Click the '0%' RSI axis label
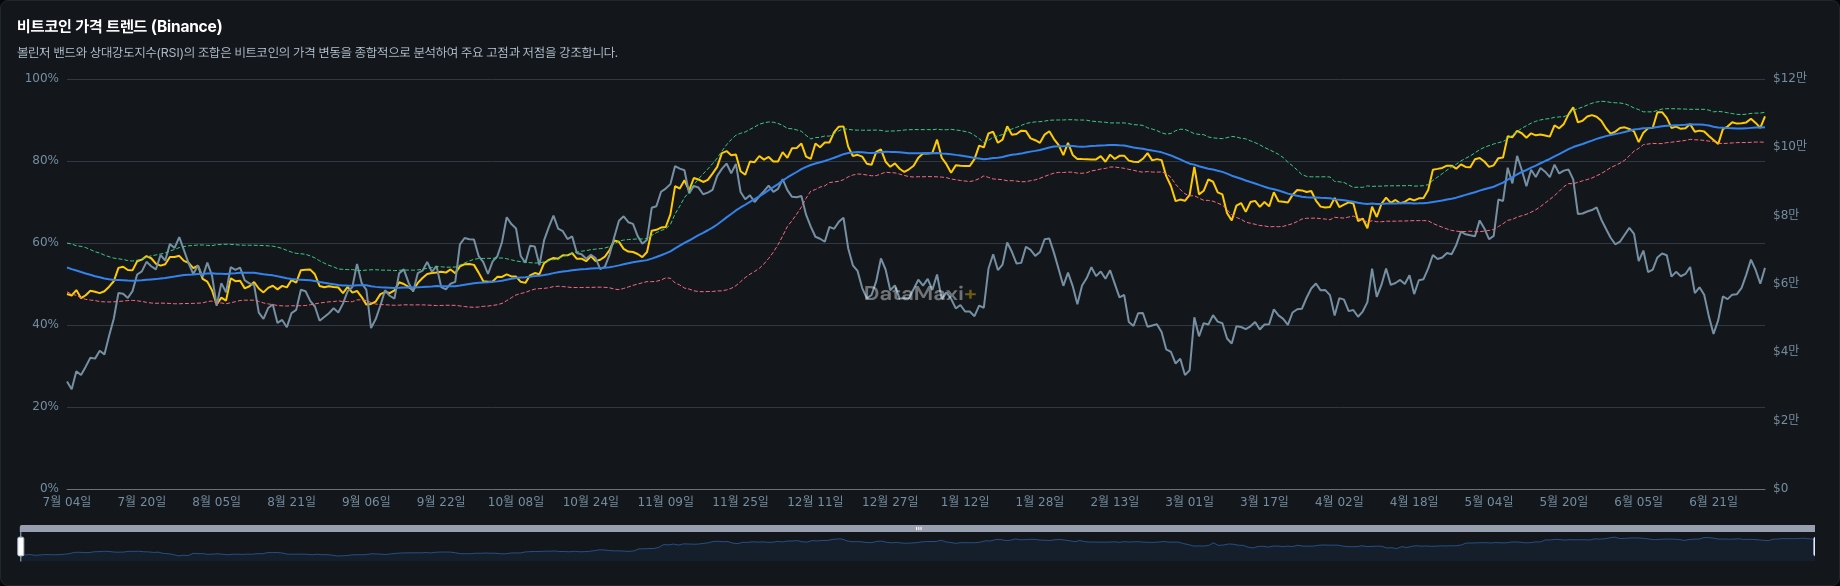The image size is (1840, 586). [x=49, y=488]
